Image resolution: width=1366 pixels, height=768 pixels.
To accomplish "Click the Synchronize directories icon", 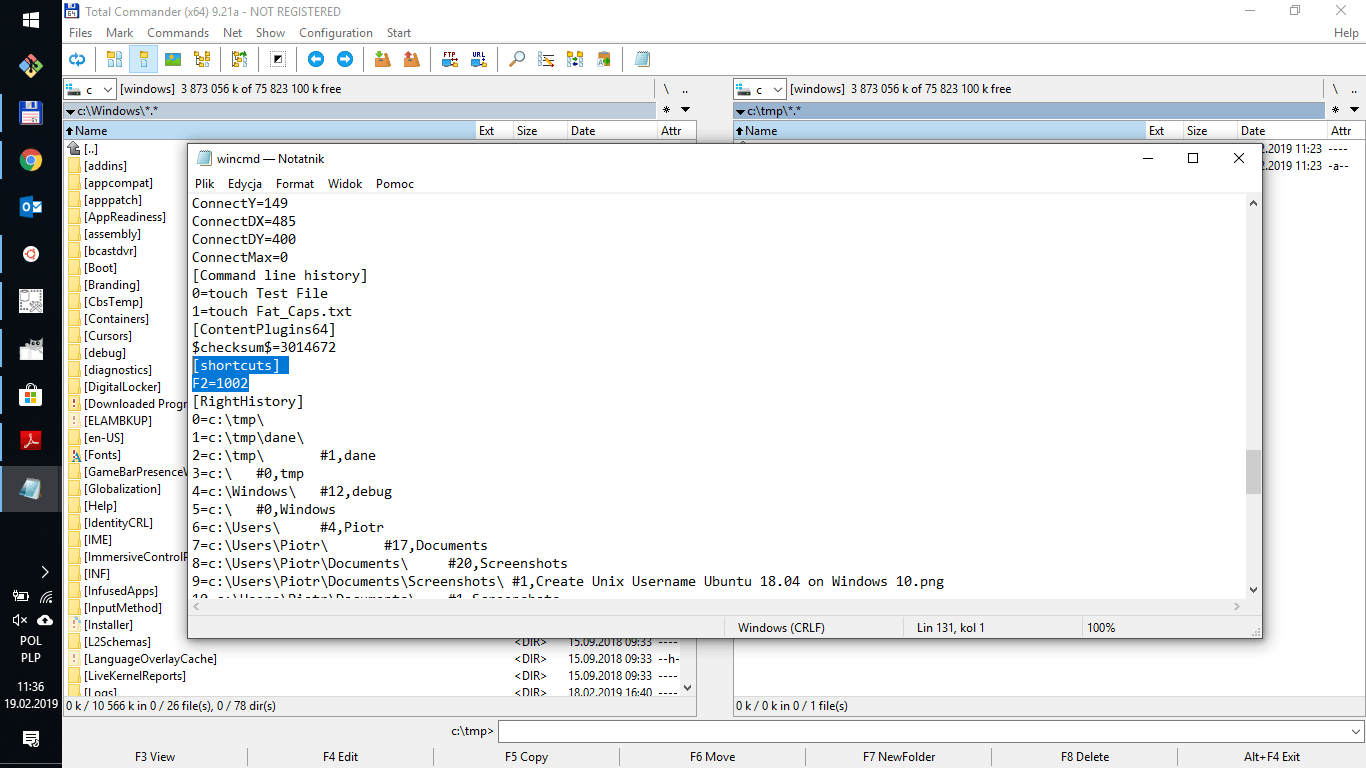I will tap(575, 59).
